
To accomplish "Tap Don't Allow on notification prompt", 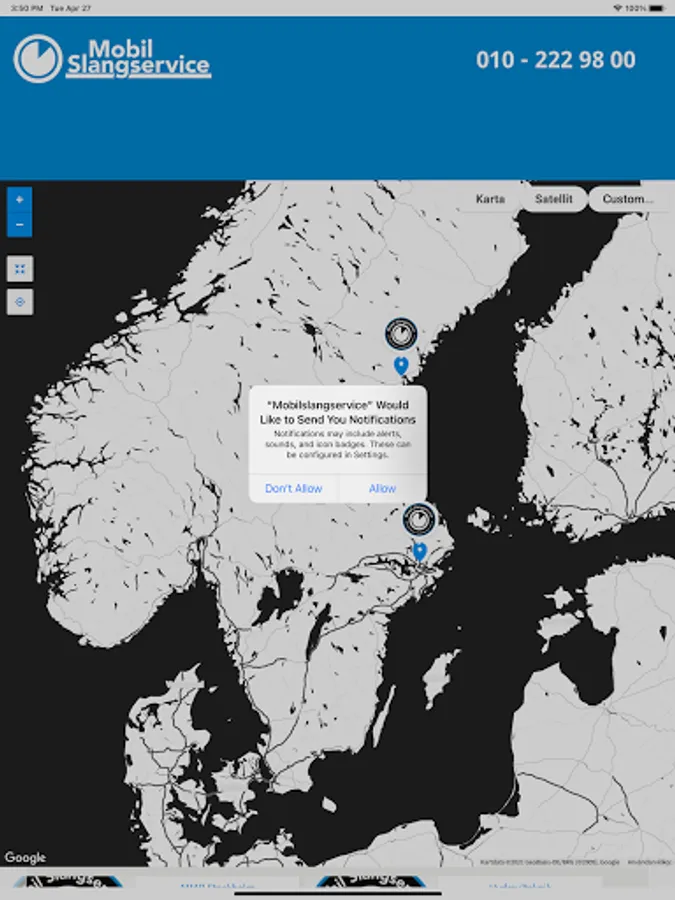I will [293, 488].
